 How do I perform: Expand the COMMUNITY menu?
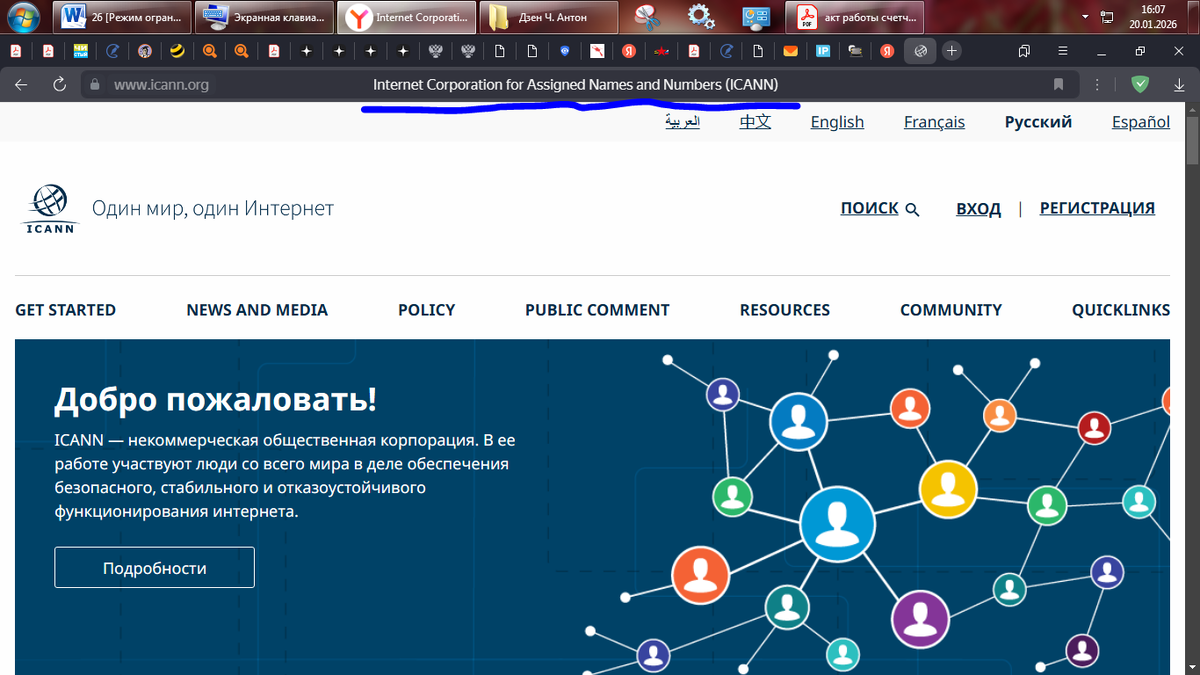(951, 310)
